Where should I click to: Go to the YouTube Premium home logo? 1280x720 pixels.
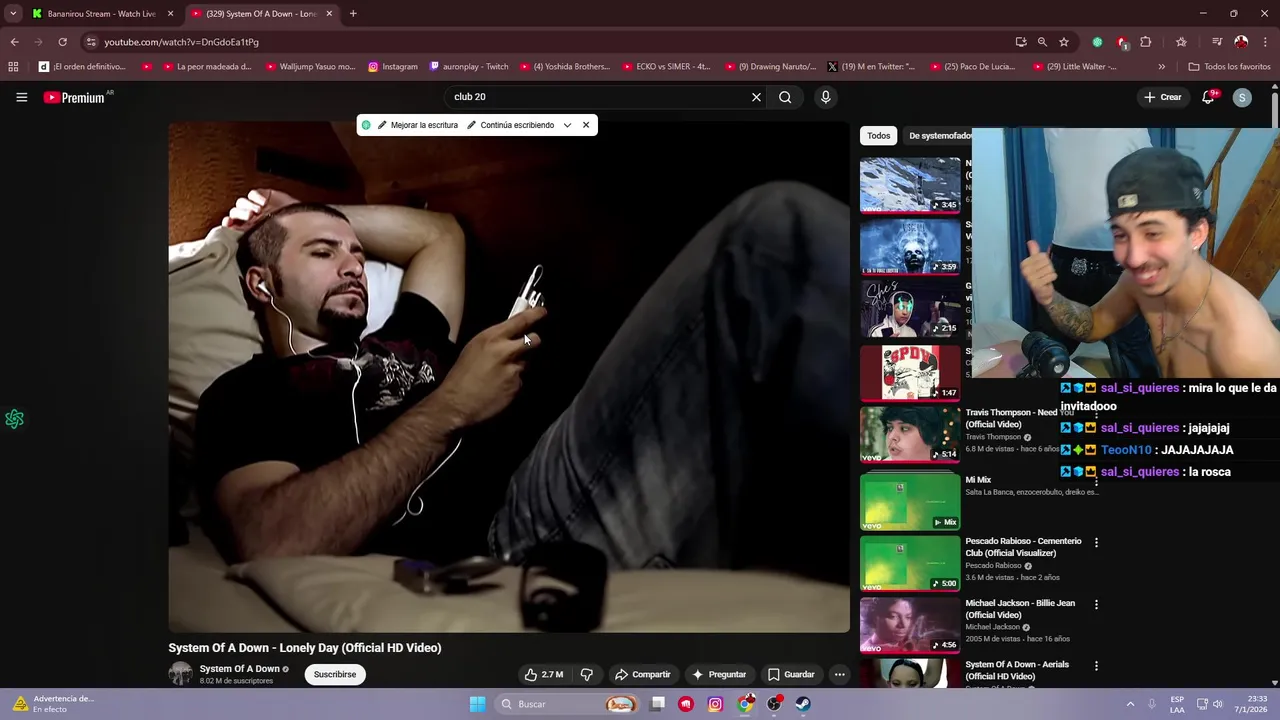[75, 97]
